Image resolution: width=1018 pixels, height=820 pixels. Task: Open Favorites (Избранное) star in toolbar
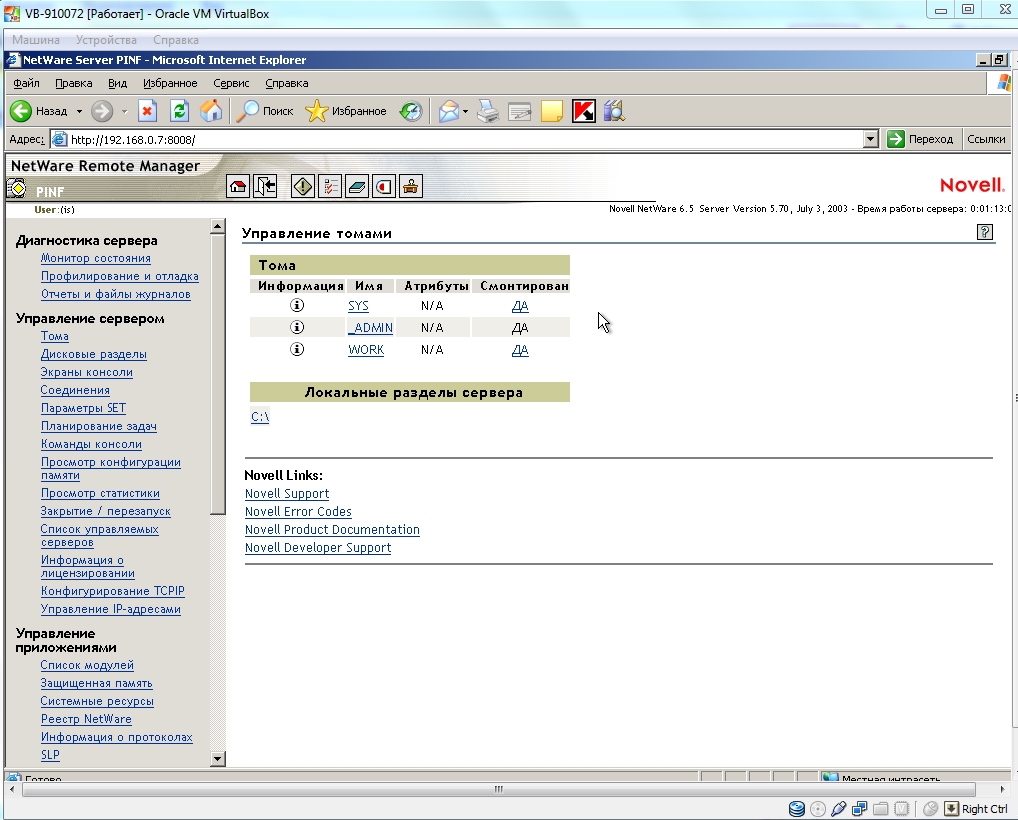point(345,111)
